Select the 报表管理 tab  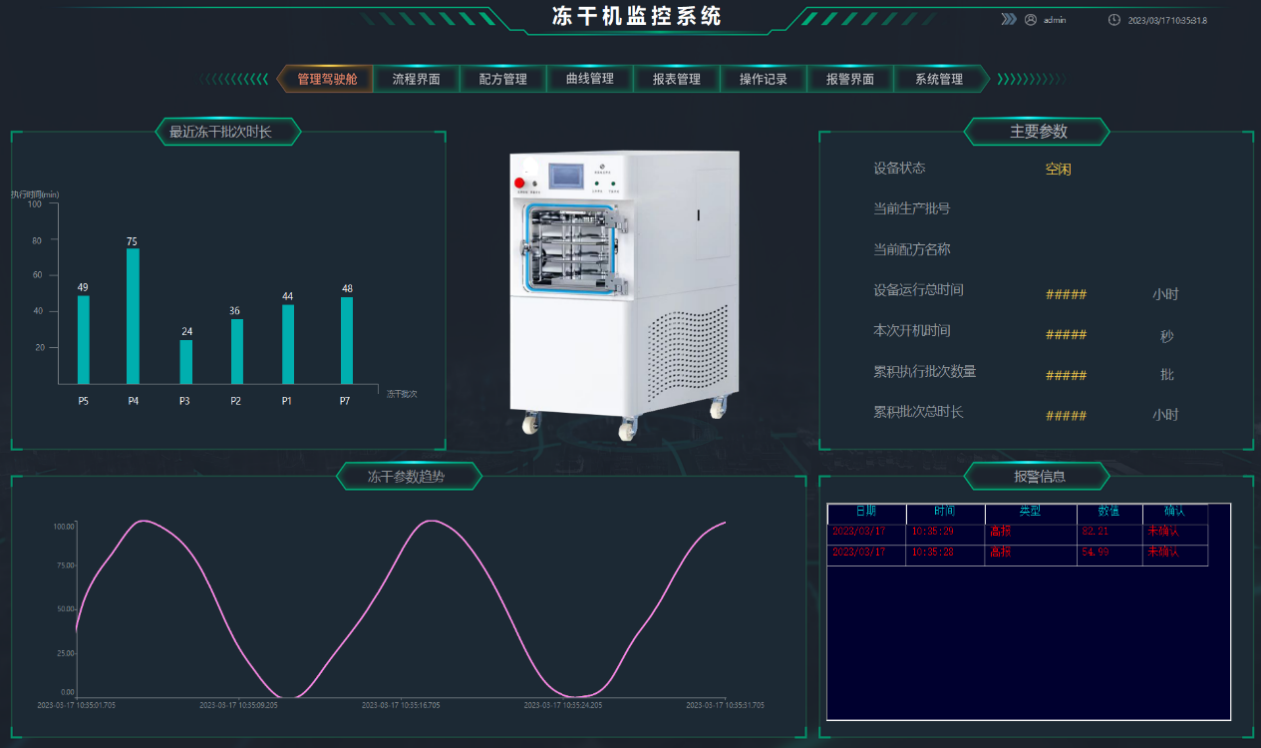click(677, 79)
